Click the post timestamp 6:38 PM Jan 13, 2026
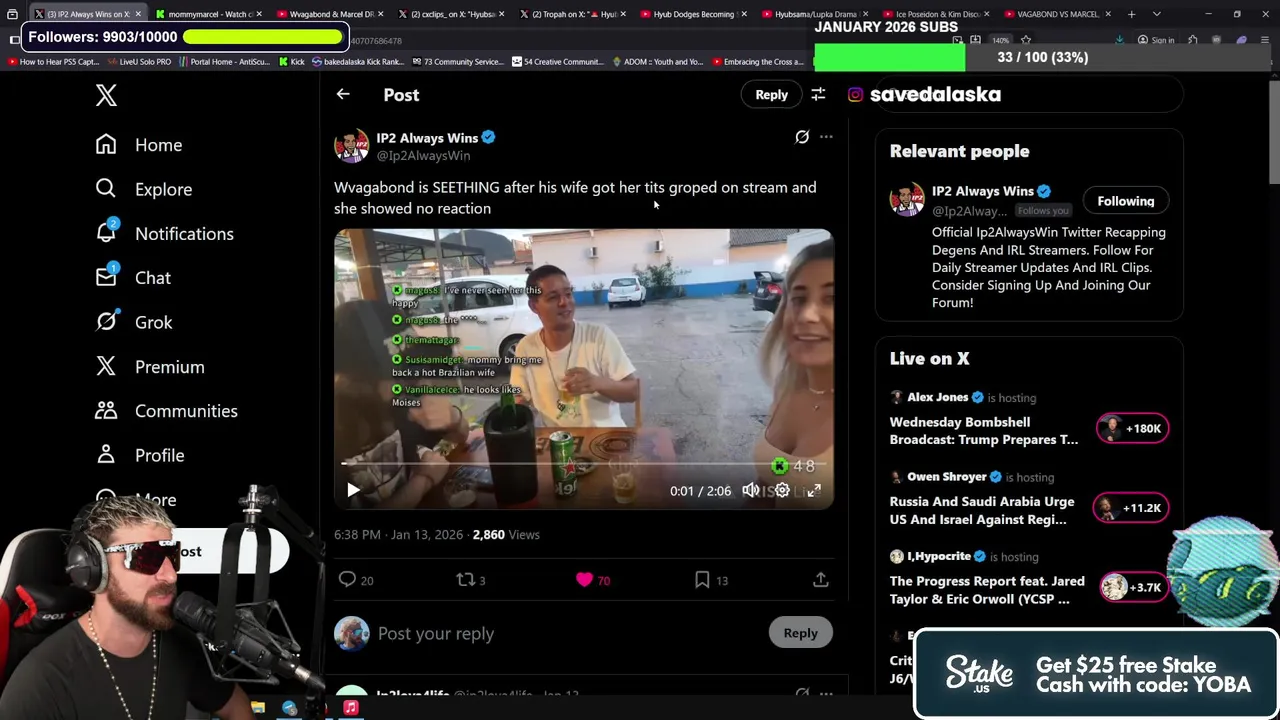Screen dimensions: 1280x720 click(398, 535)
